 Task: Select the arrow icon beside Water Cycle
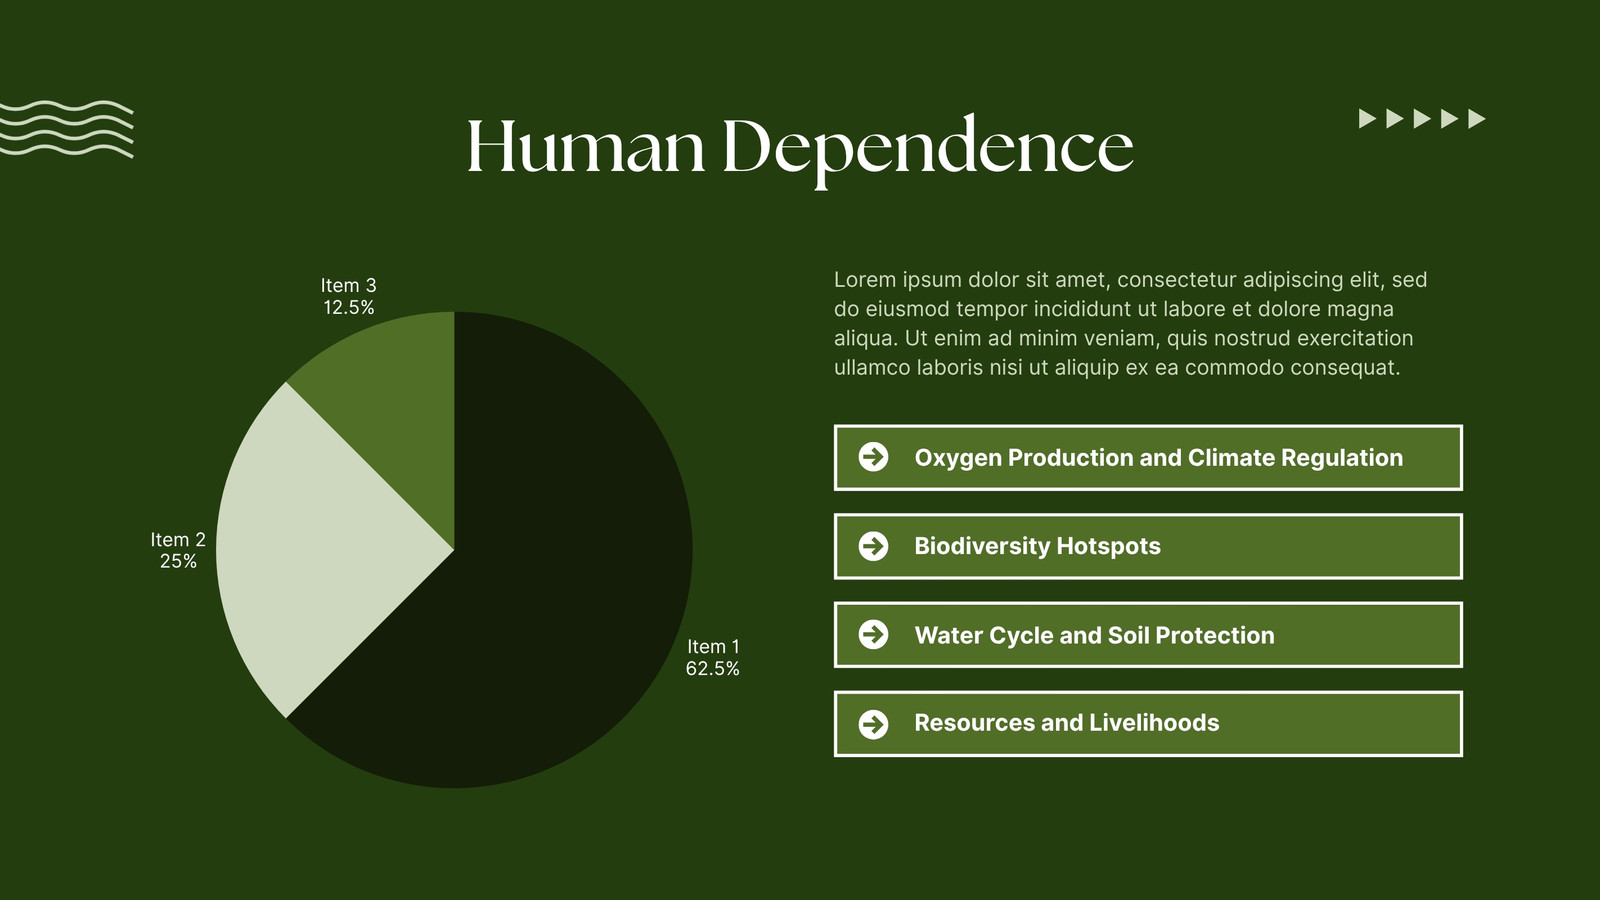[873, 634]
